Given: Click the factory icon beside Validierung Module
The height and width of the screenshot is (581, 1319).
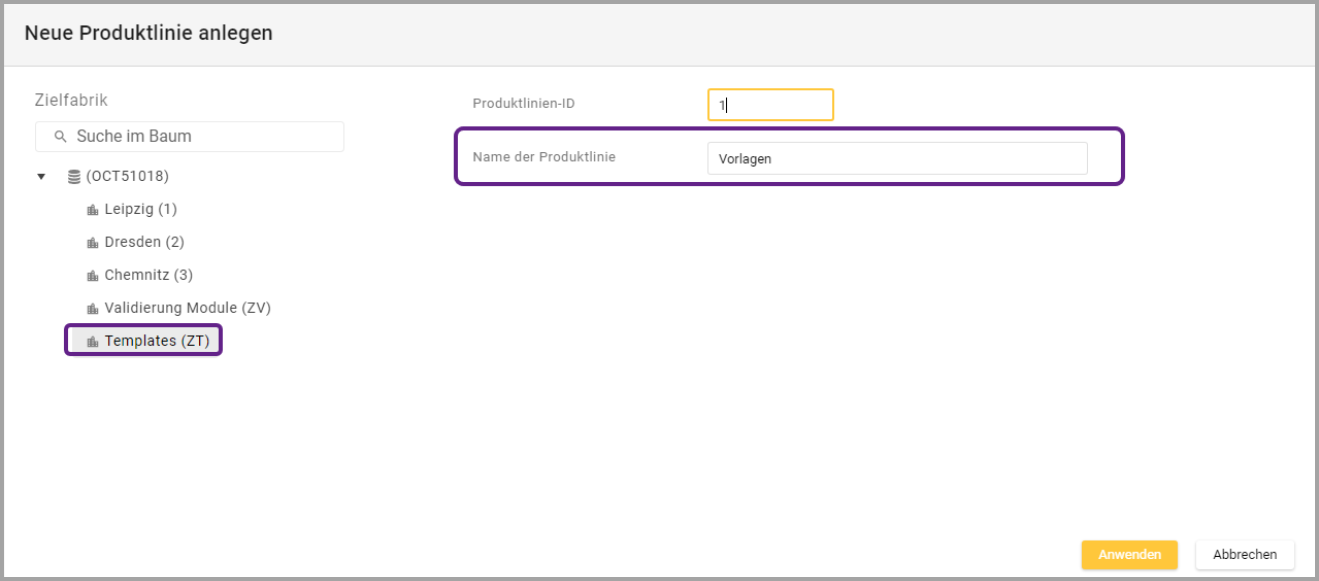Looking at the screenshot, I should [93, 309].
